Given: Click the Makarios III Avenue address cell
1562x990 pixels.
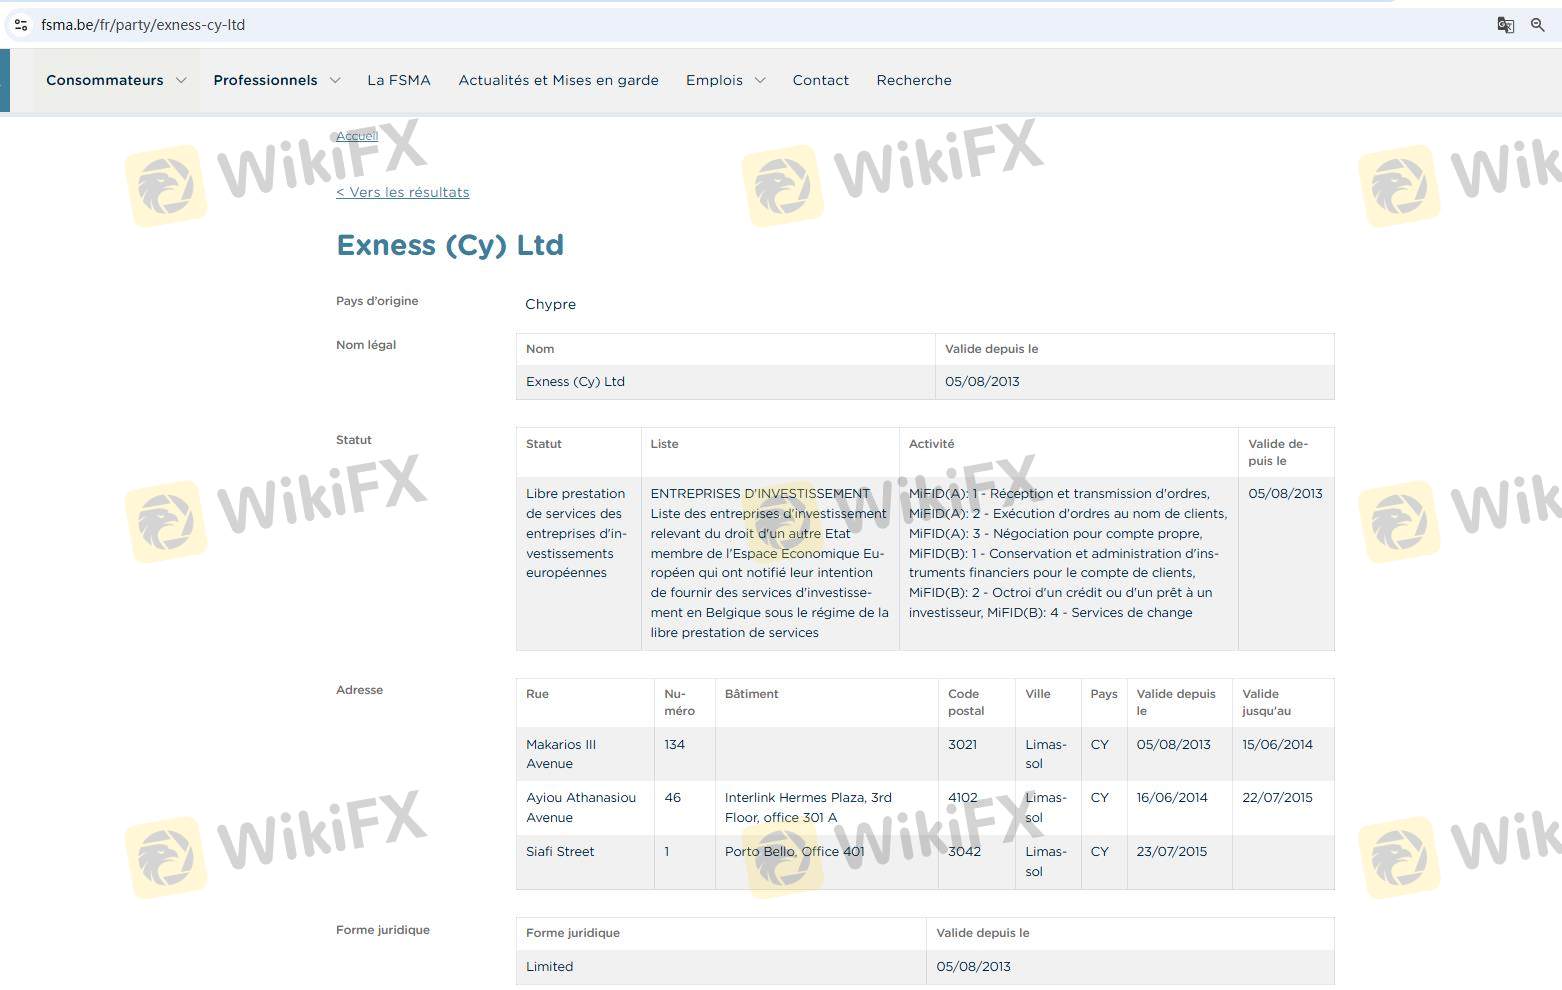Looking at the screenshot, I should 561,754.
